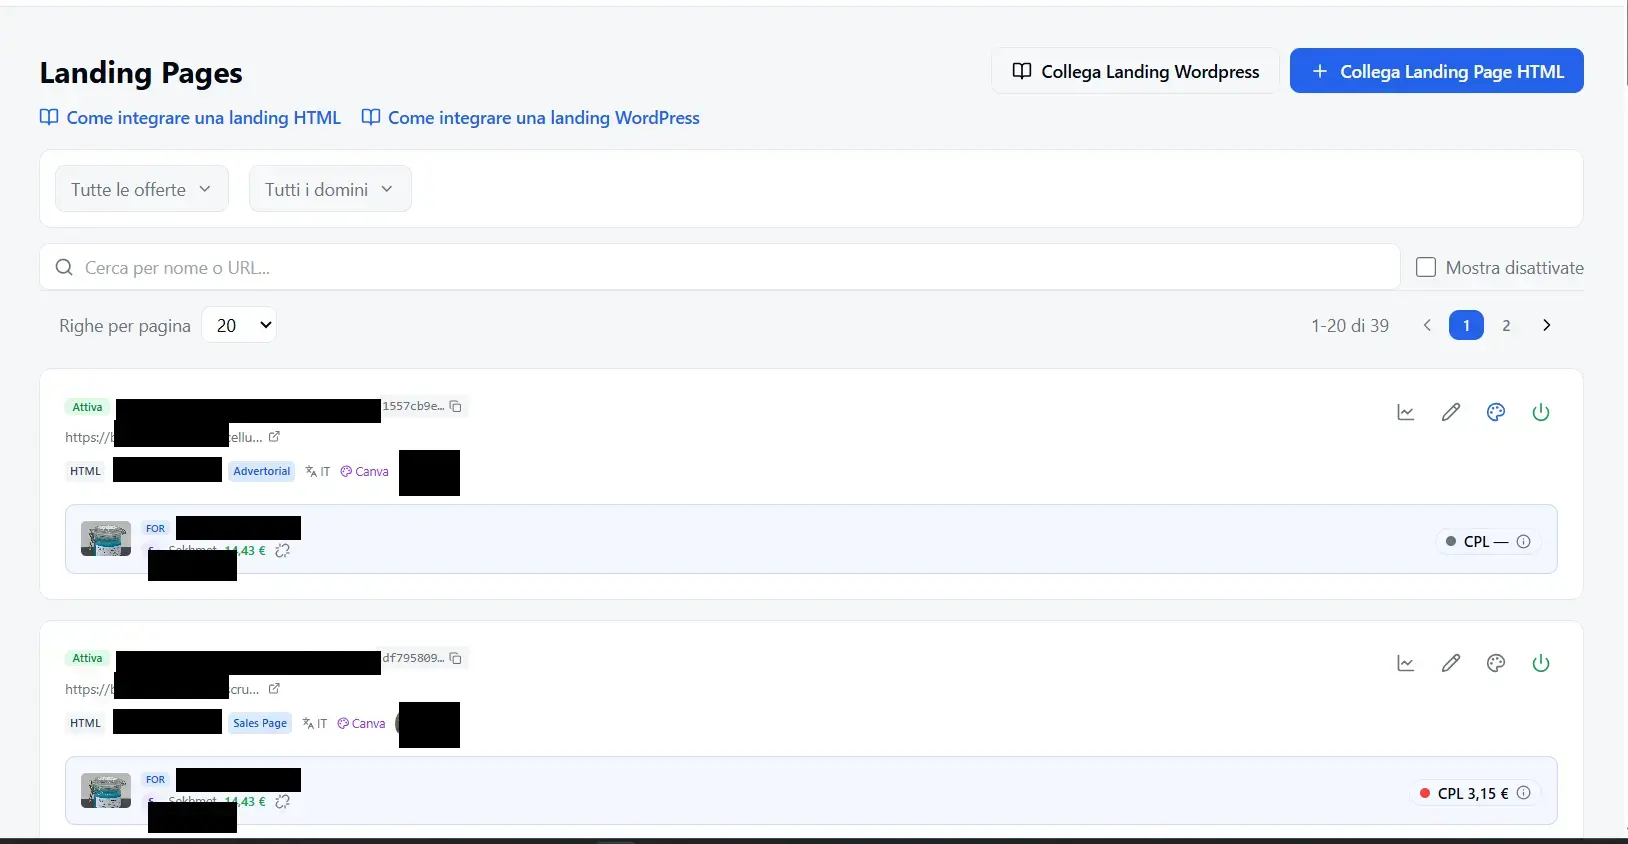Click HTML tag in the Advertorial landing row
This screenshot has height=844, width=1628.
click(85, 471)
